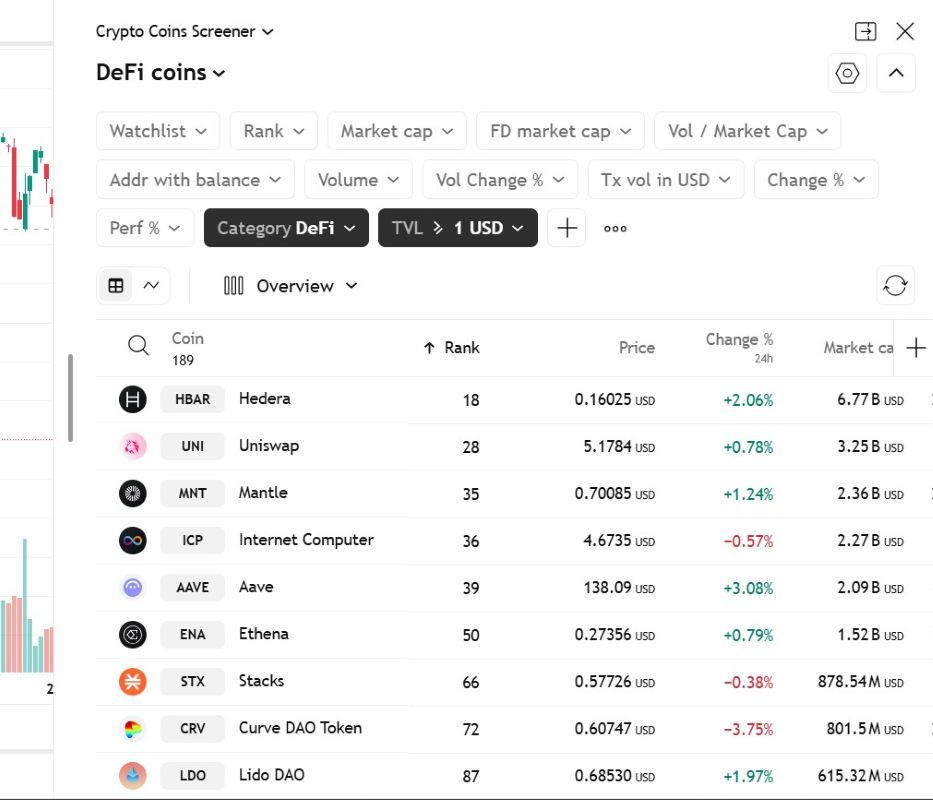Open TVL > 1 USD filter

458,228
